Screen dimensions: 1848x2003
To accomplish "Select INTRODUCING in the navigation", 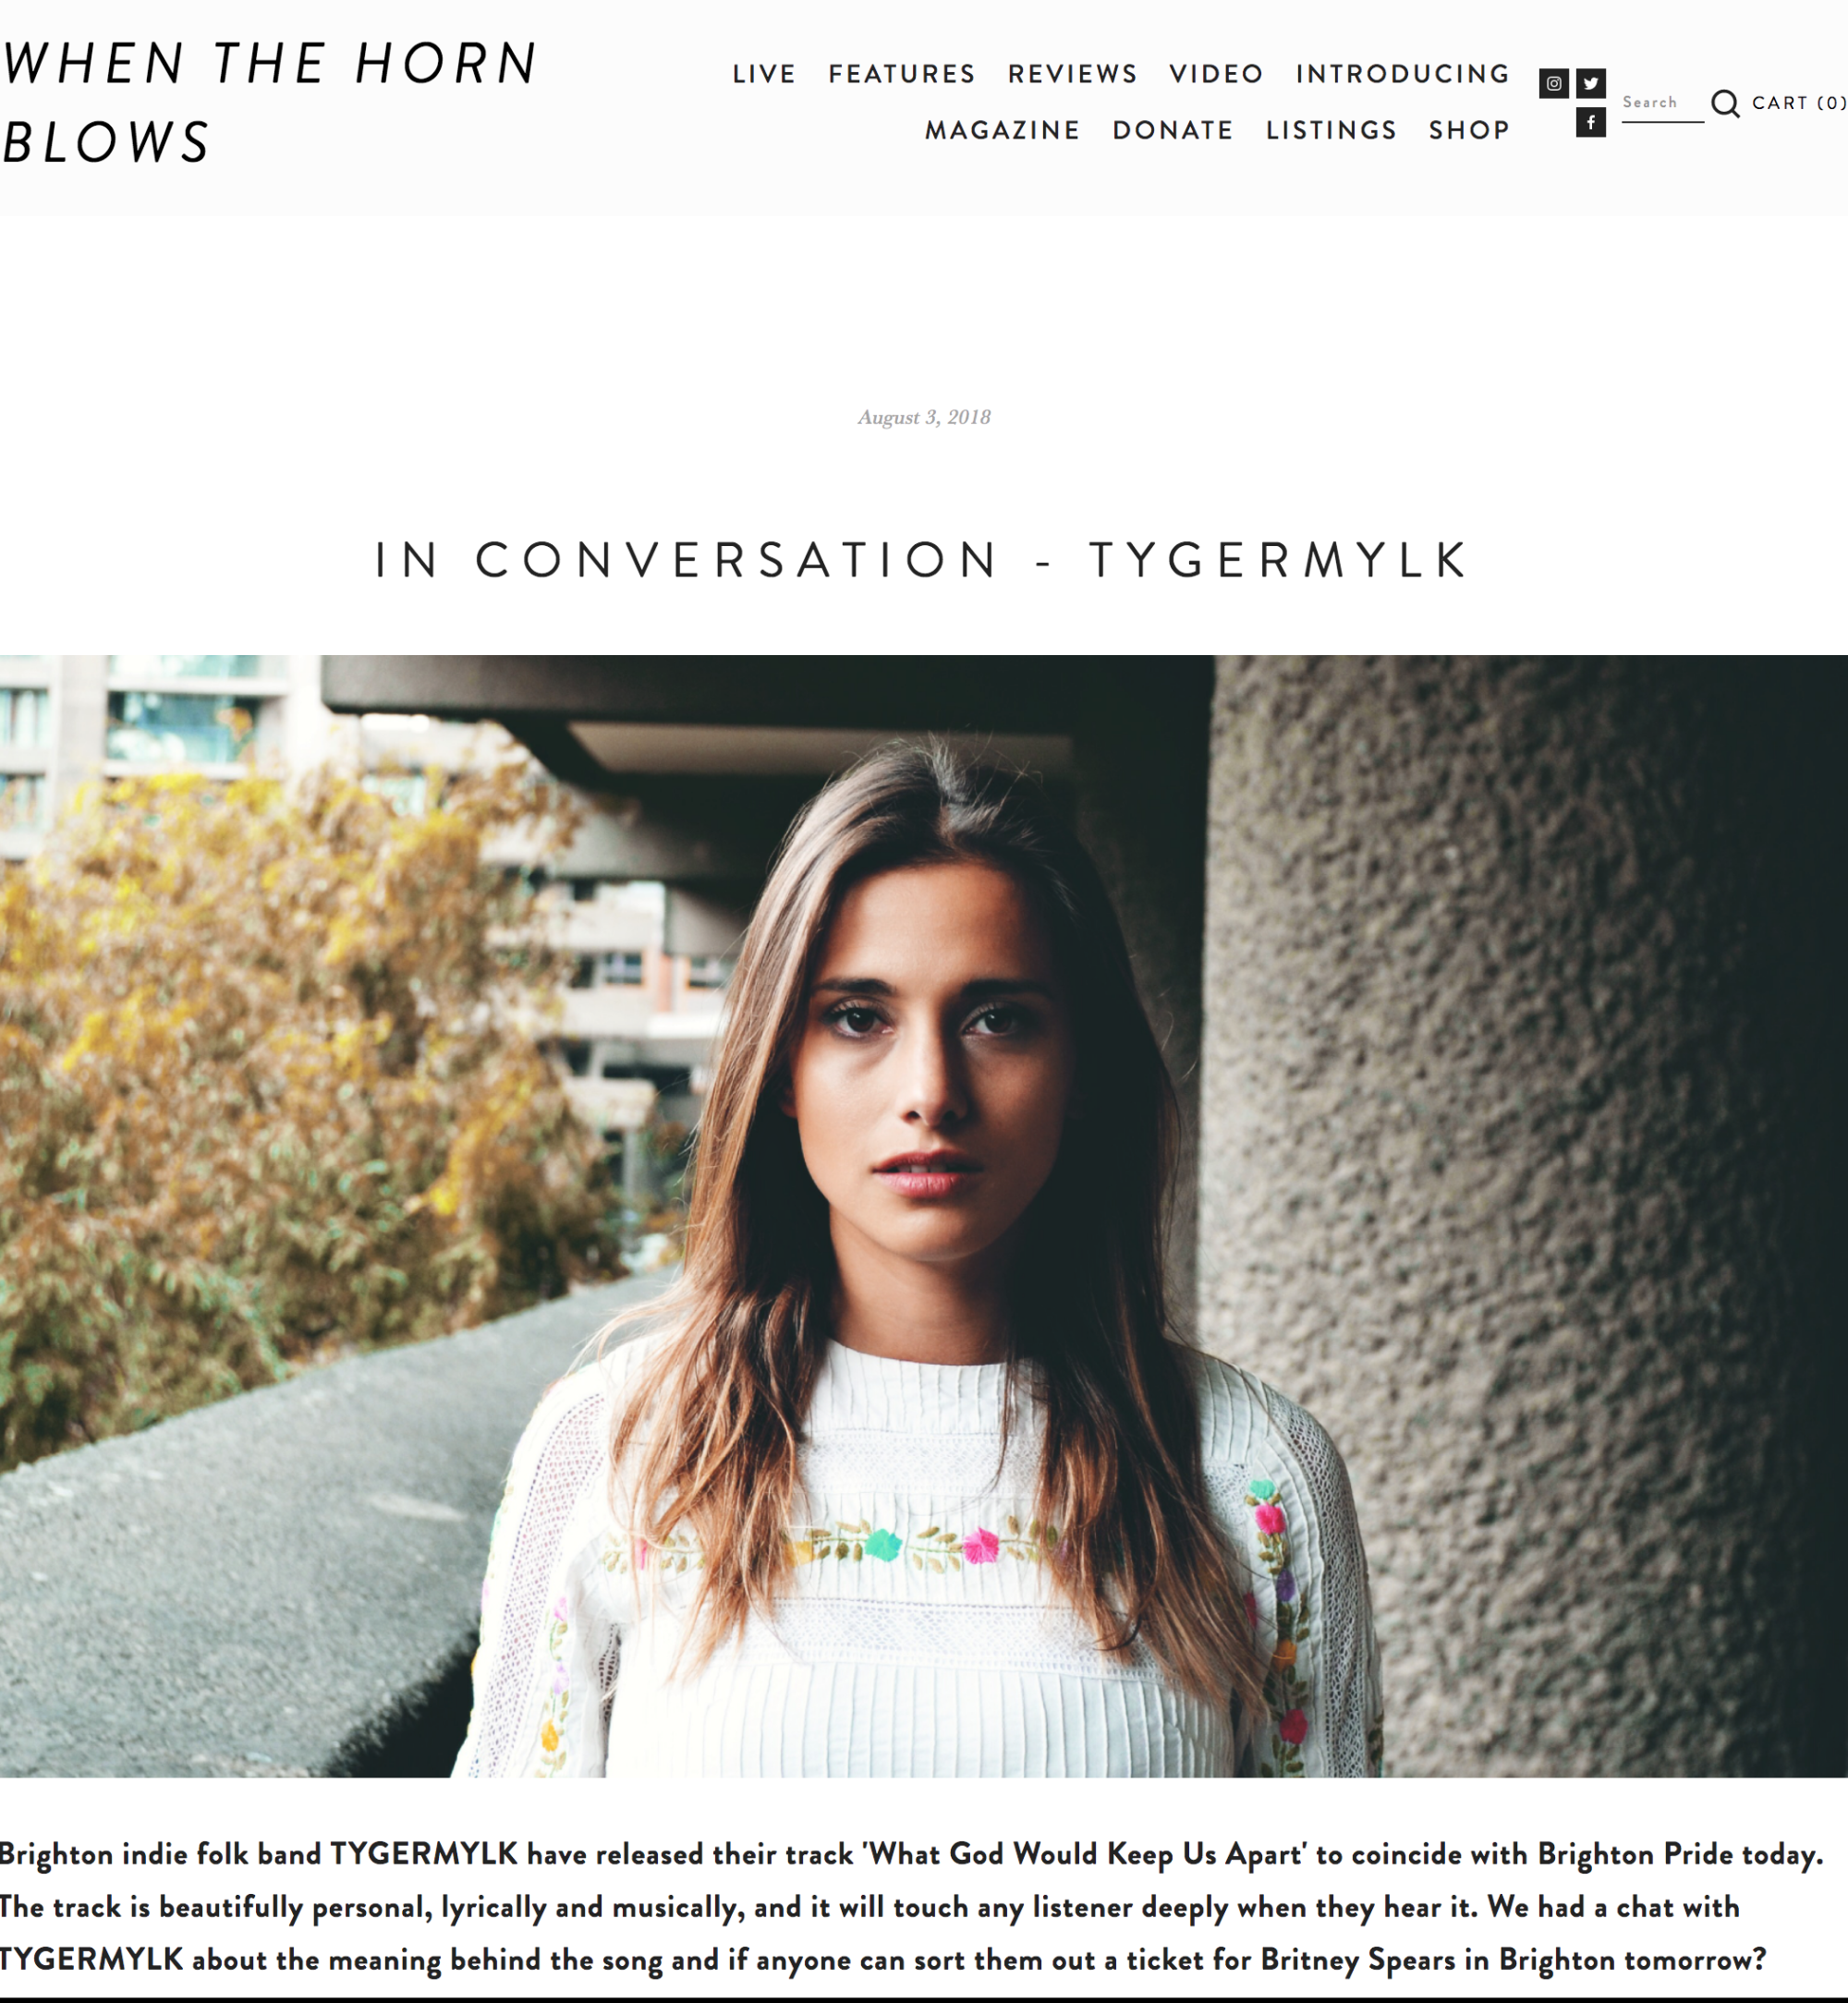I will [1403, 74].
